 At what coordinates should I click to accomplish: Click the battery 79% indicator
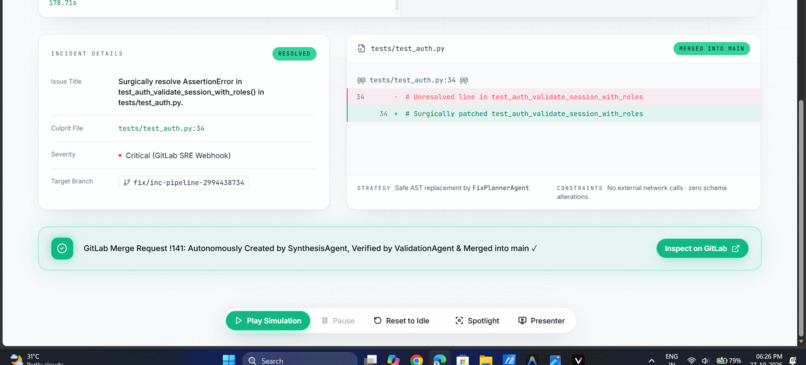point(728,360)
